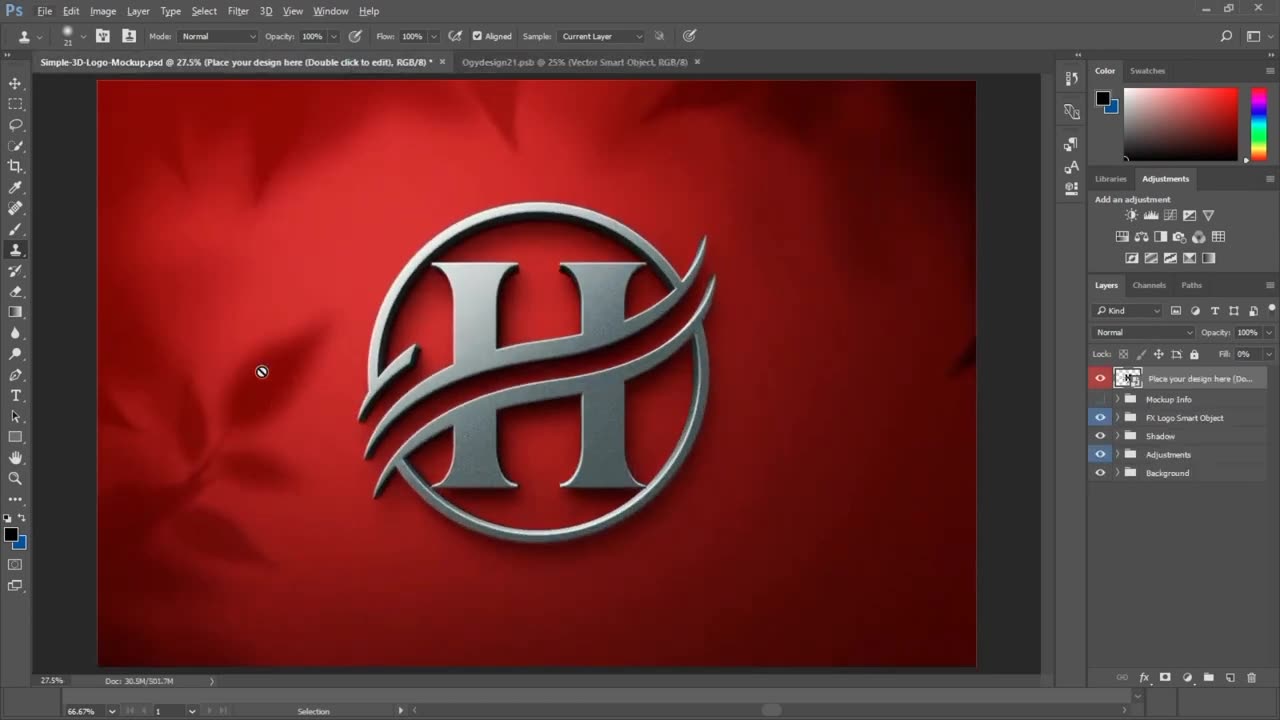This screenshot has height=720, width=1280.
Task: Select the Spot Healing Brush tool
Action: (x=15, y=208)
